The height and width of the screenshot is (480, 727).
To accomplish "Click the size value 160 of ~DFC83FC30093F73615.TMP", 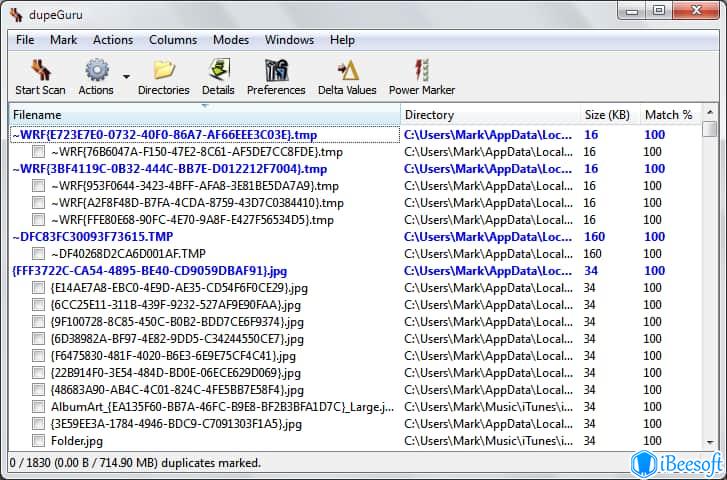I will 594,237.
